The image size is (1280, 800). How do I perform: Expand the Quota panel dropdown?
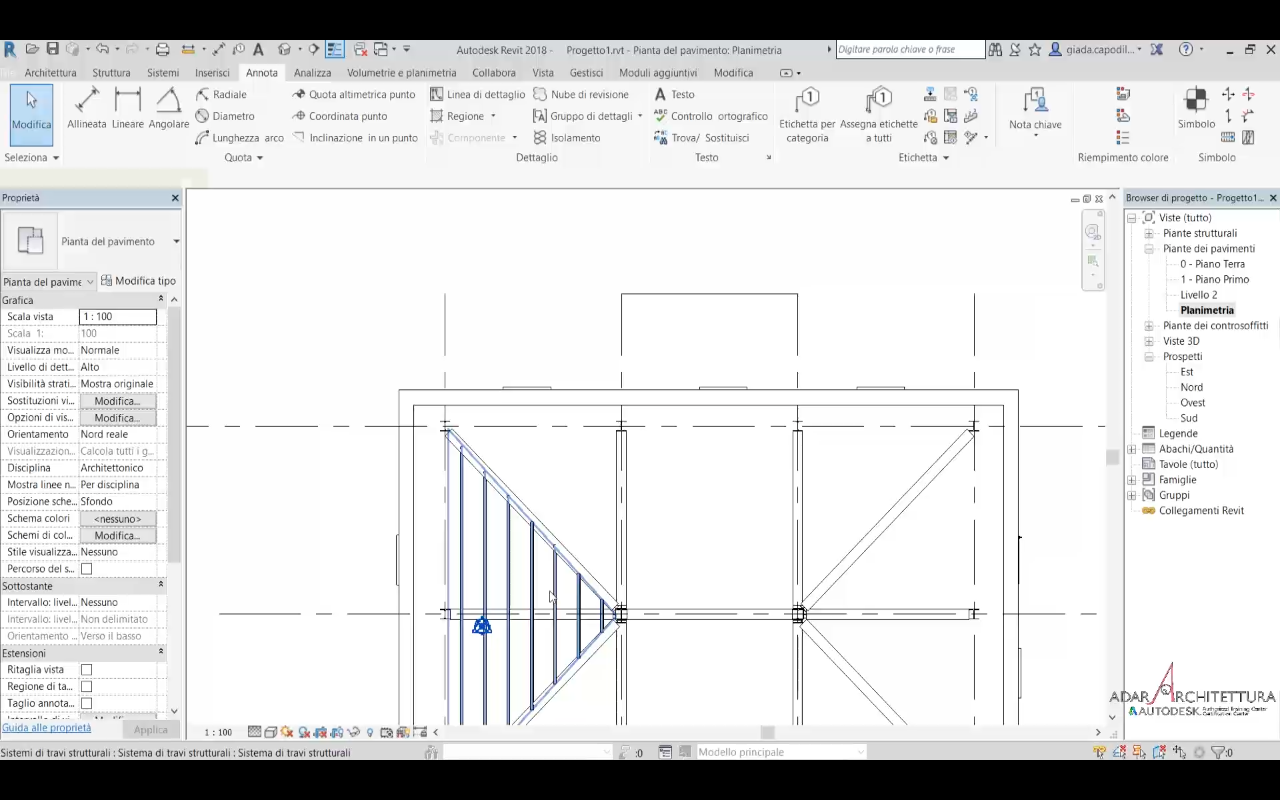click(x=259, y=158)
